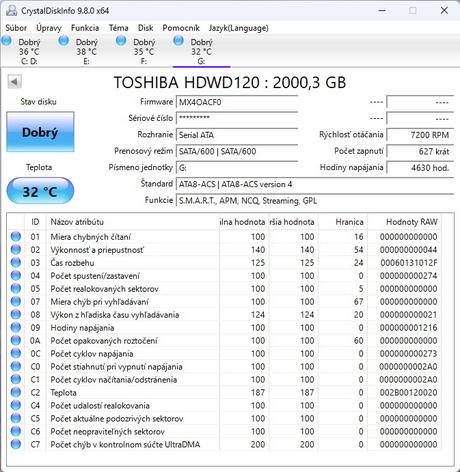460x472 pixels.
Task: Click status orb for Čas rozbehu
Action: click(16, 263)
